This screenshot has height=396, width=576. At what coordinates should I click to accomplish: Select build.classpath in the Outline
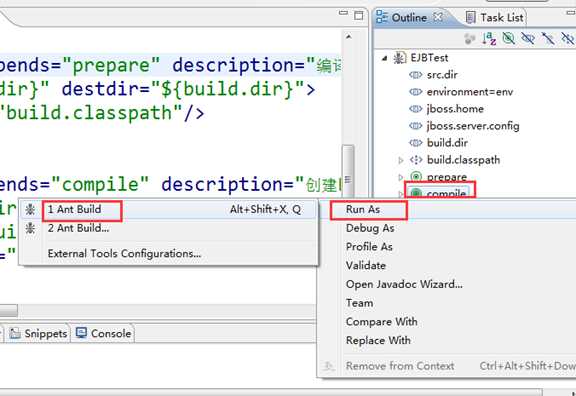pos(463,160)
